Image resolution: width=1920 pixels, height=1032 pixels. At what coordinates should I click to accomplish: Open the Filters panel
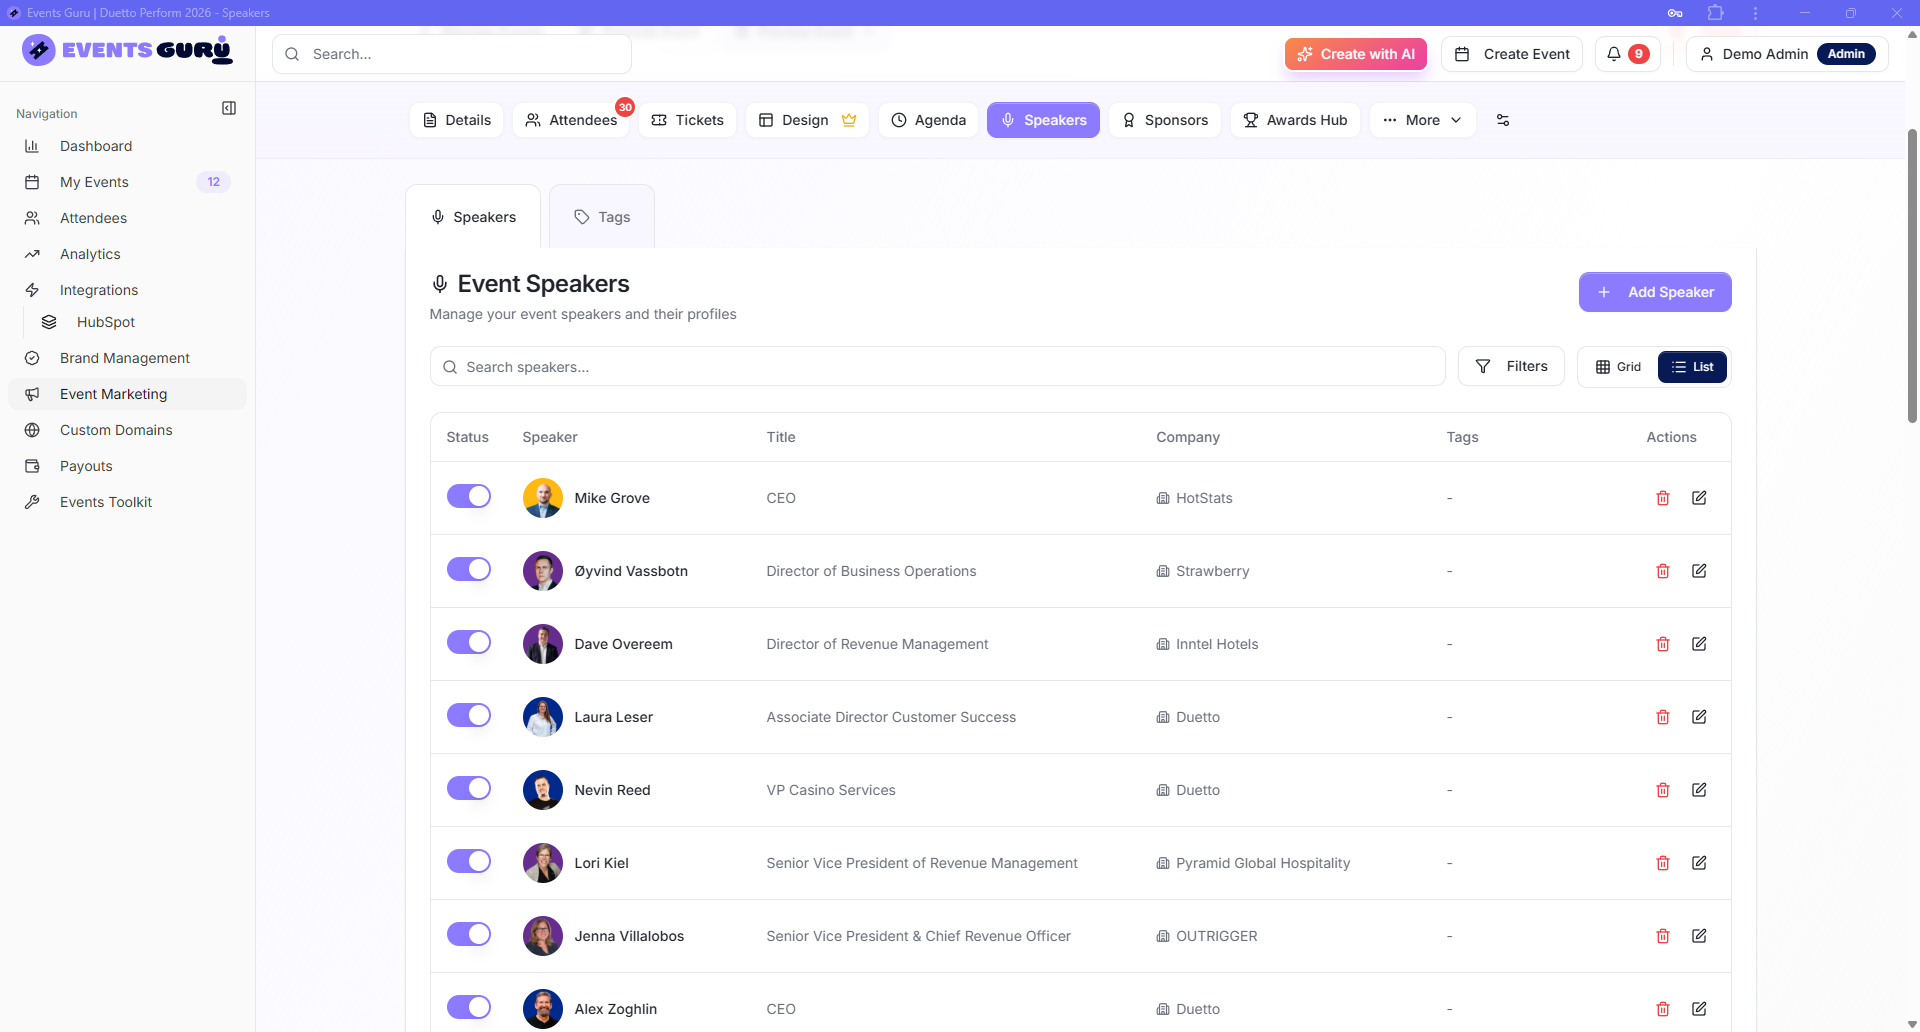[x=1511, y=367]
